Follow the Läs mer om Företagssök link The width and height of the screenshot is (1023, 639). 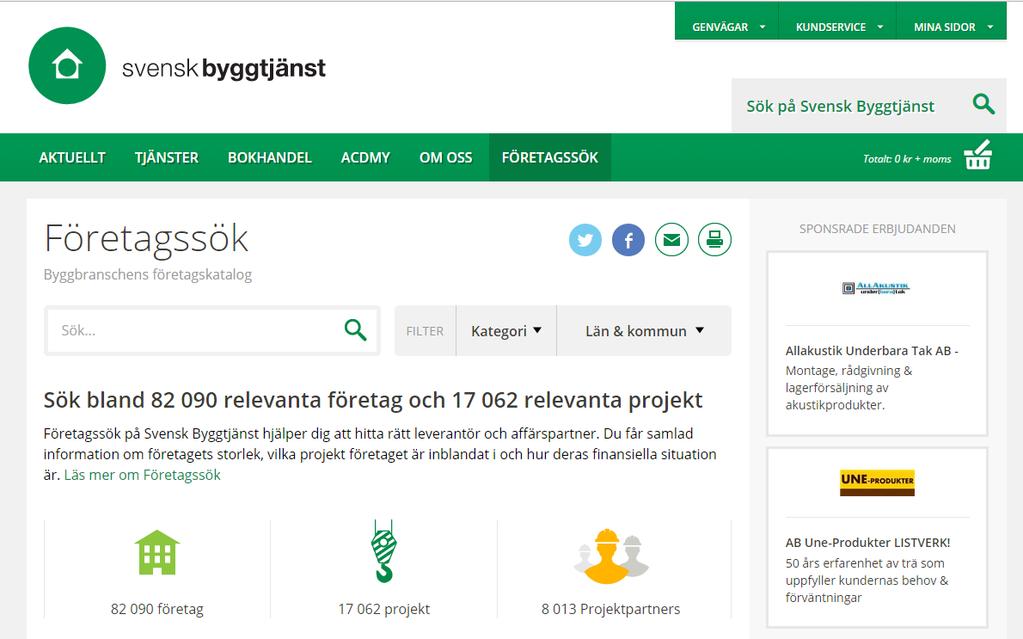142,475
